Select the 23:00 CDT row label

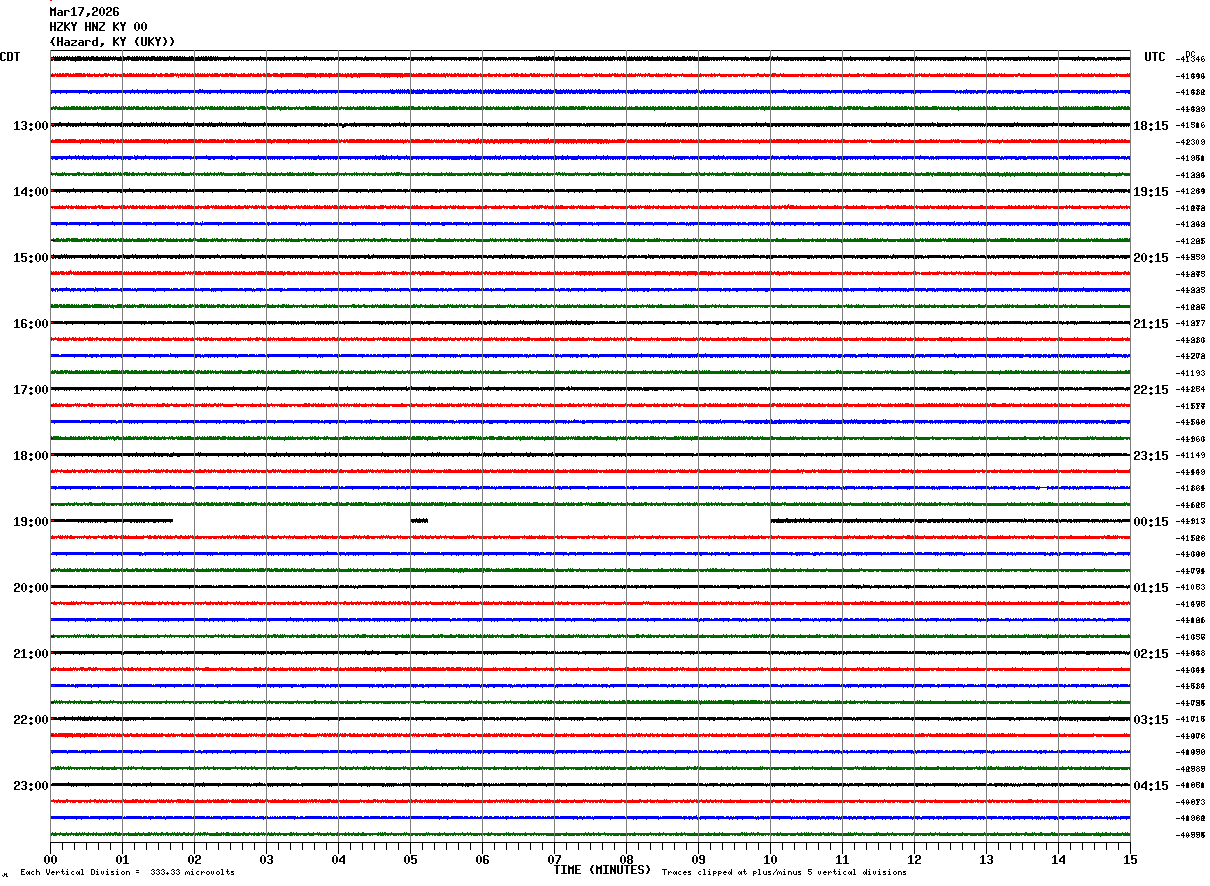pyautogui.click(x=31, y=786)
